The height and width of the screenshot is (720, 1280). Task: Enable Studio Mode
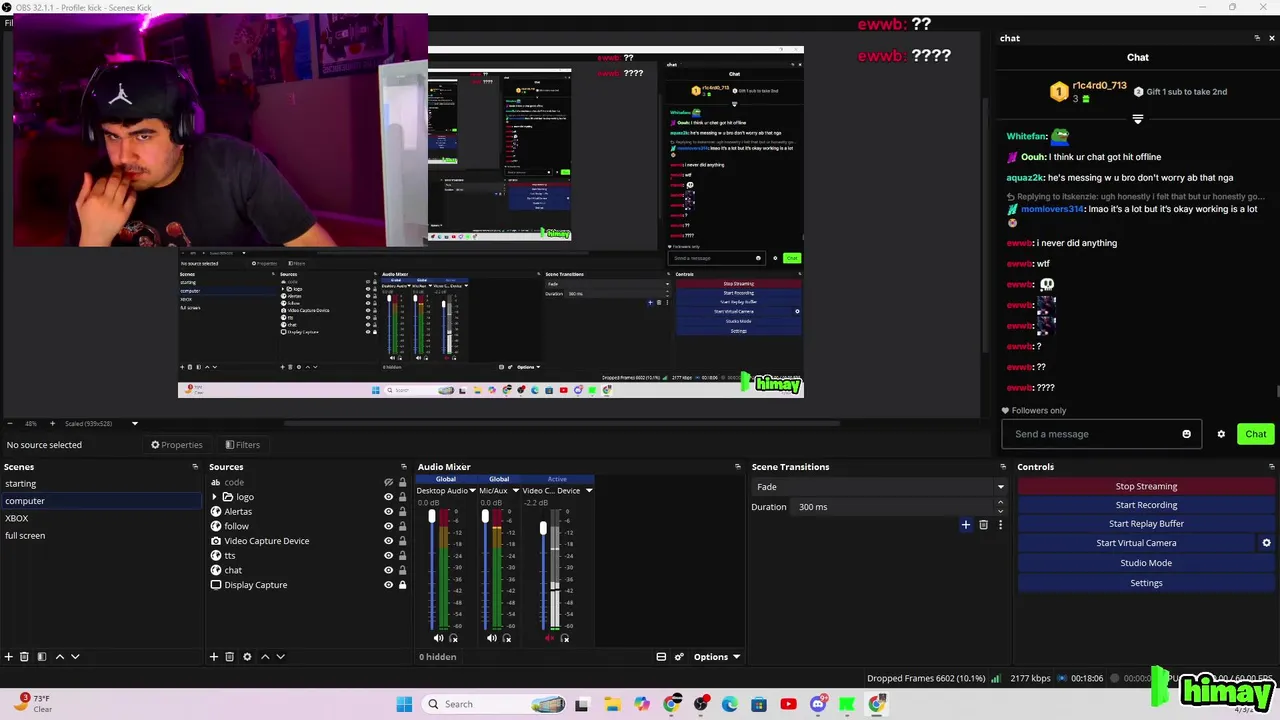(x=1146, y=563)
